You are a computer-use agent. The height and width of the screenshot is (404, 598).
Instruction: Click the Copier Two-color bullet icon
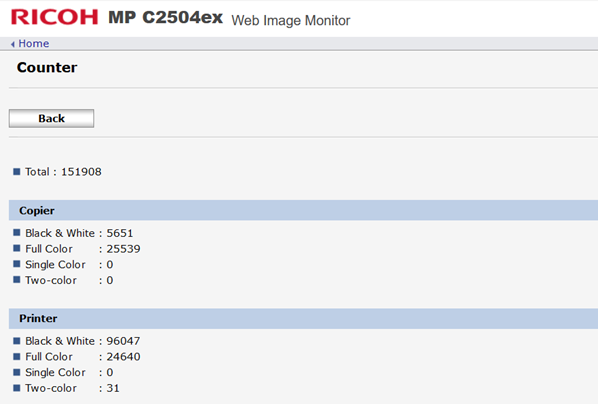16,279
